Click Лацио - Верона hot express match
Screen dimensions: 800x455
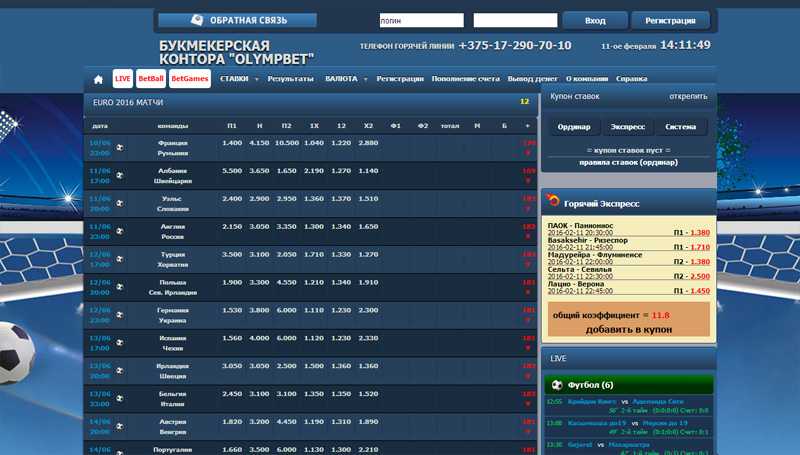point(576,284)
